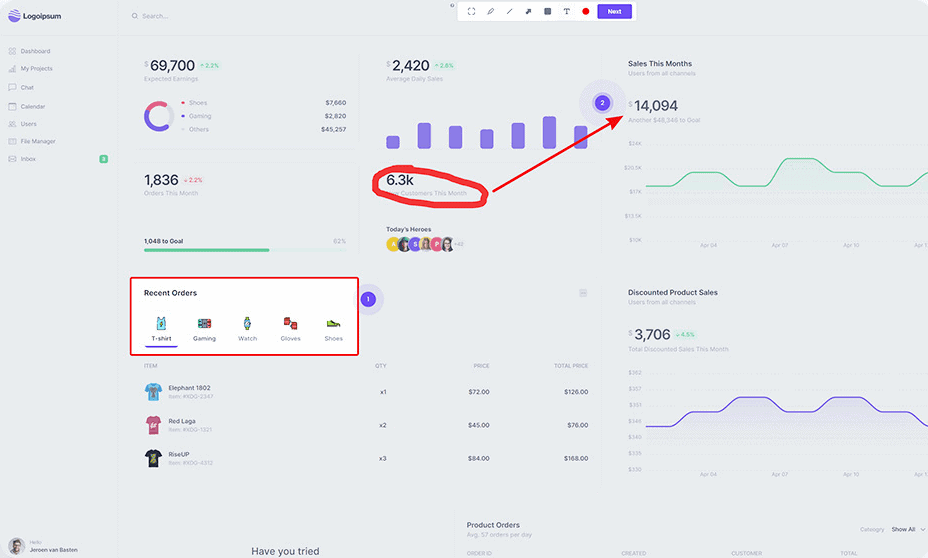928x558 pixels.
Task: Click the Chat sidebar icon
Action: click(12, 88)
